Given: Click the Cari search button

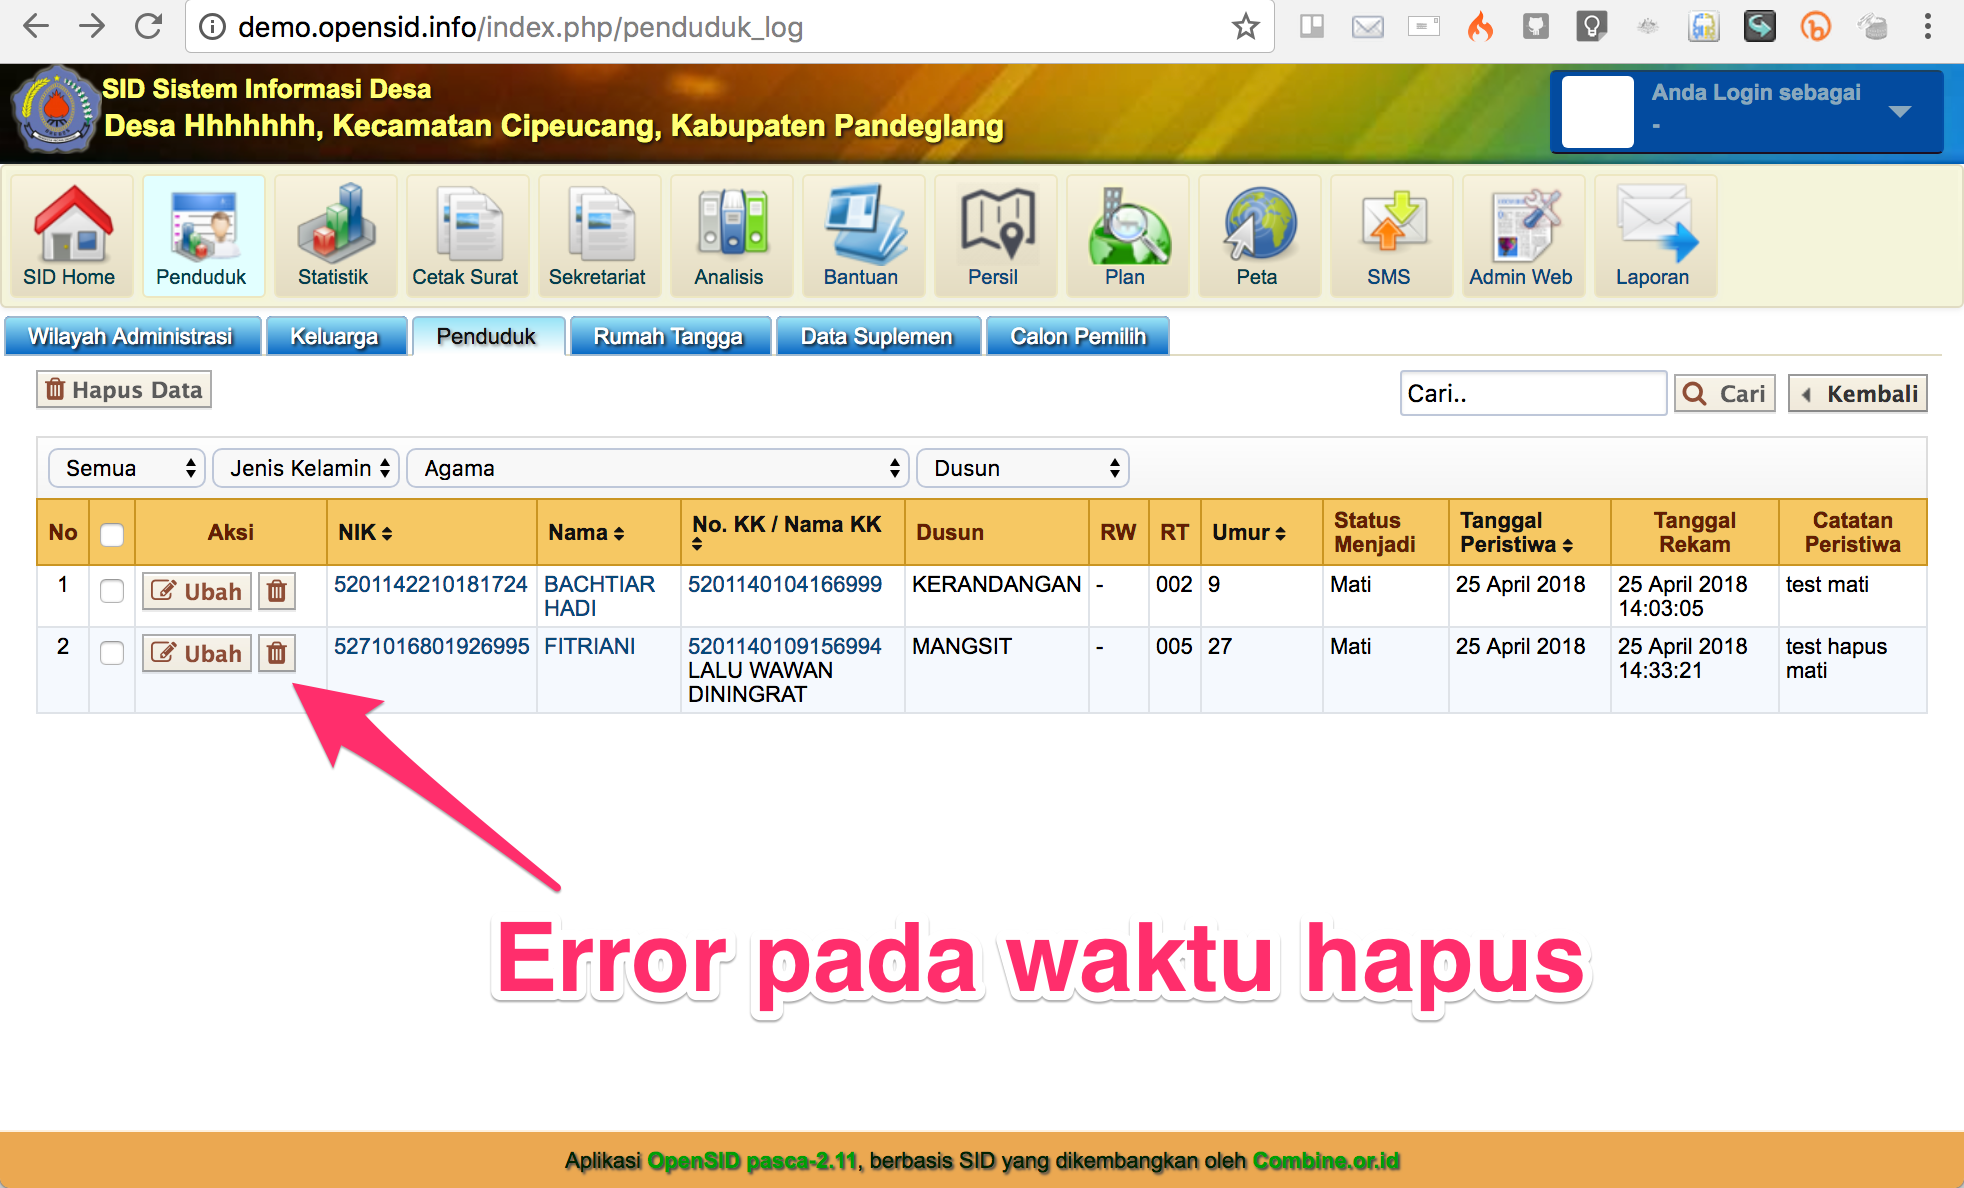Looking at the screenshot, I should (x=1725, y=394).
